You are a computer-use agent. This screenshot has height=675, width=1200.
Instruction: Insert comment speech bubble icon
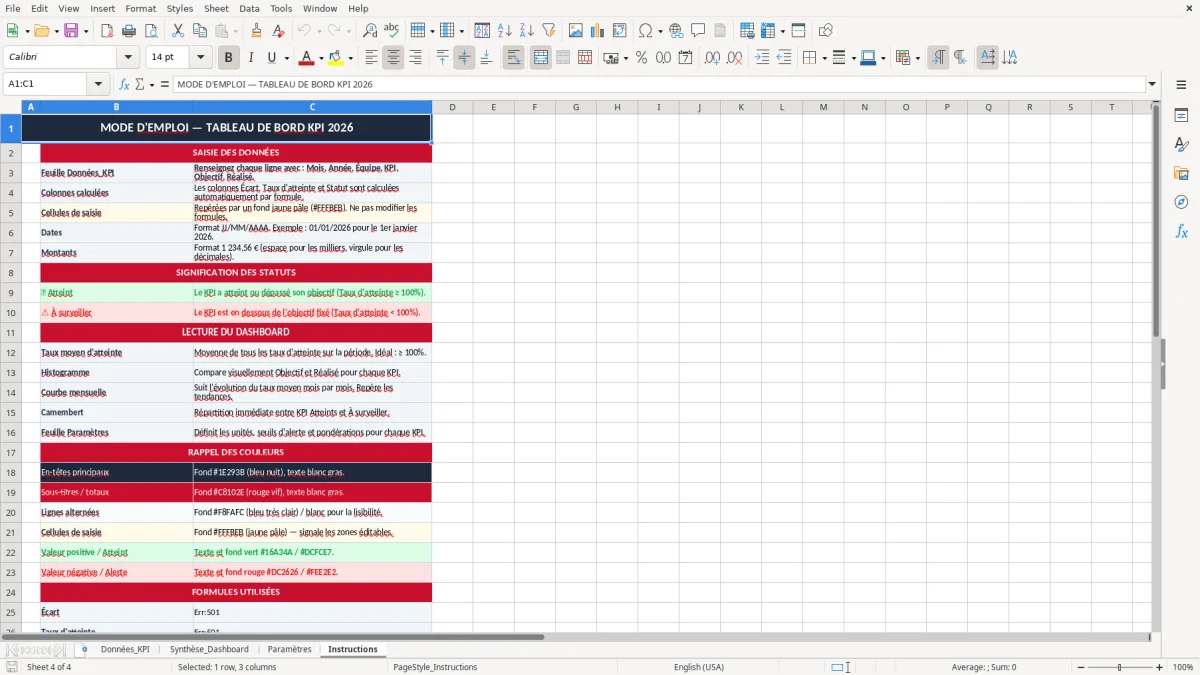tap(698, 31)
